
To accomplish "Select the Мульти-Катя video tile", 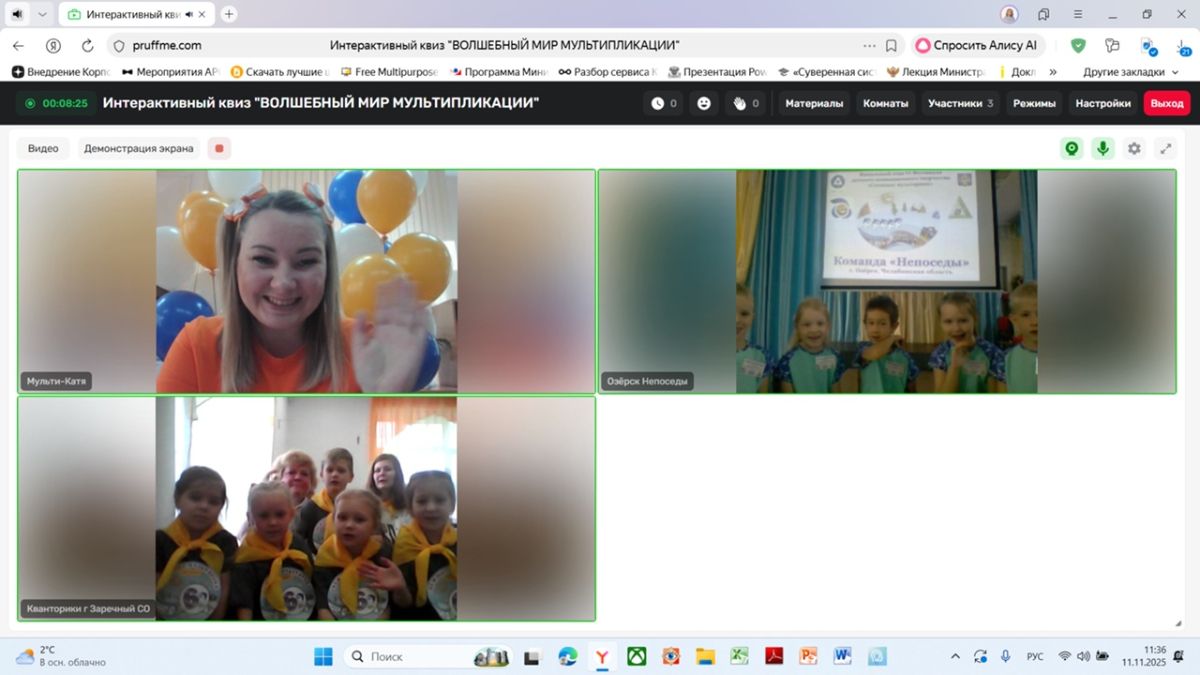I will 306,280.
